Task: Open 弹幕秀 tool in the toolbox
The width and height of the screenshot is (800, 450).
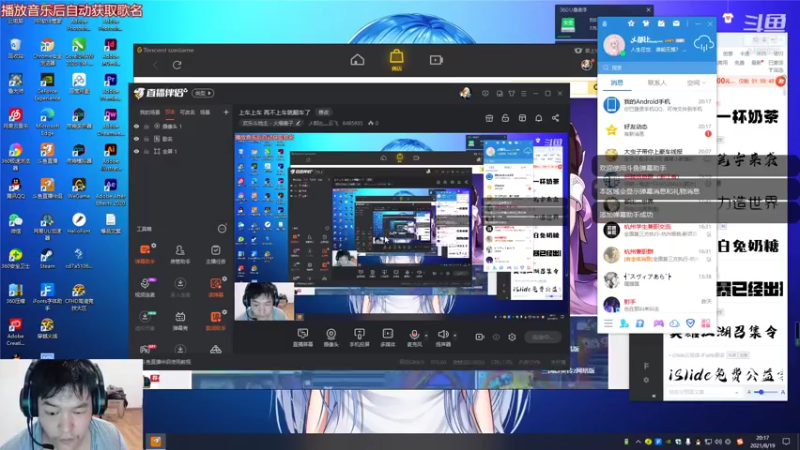Action: pyautogui.click(x=180, y=321)
